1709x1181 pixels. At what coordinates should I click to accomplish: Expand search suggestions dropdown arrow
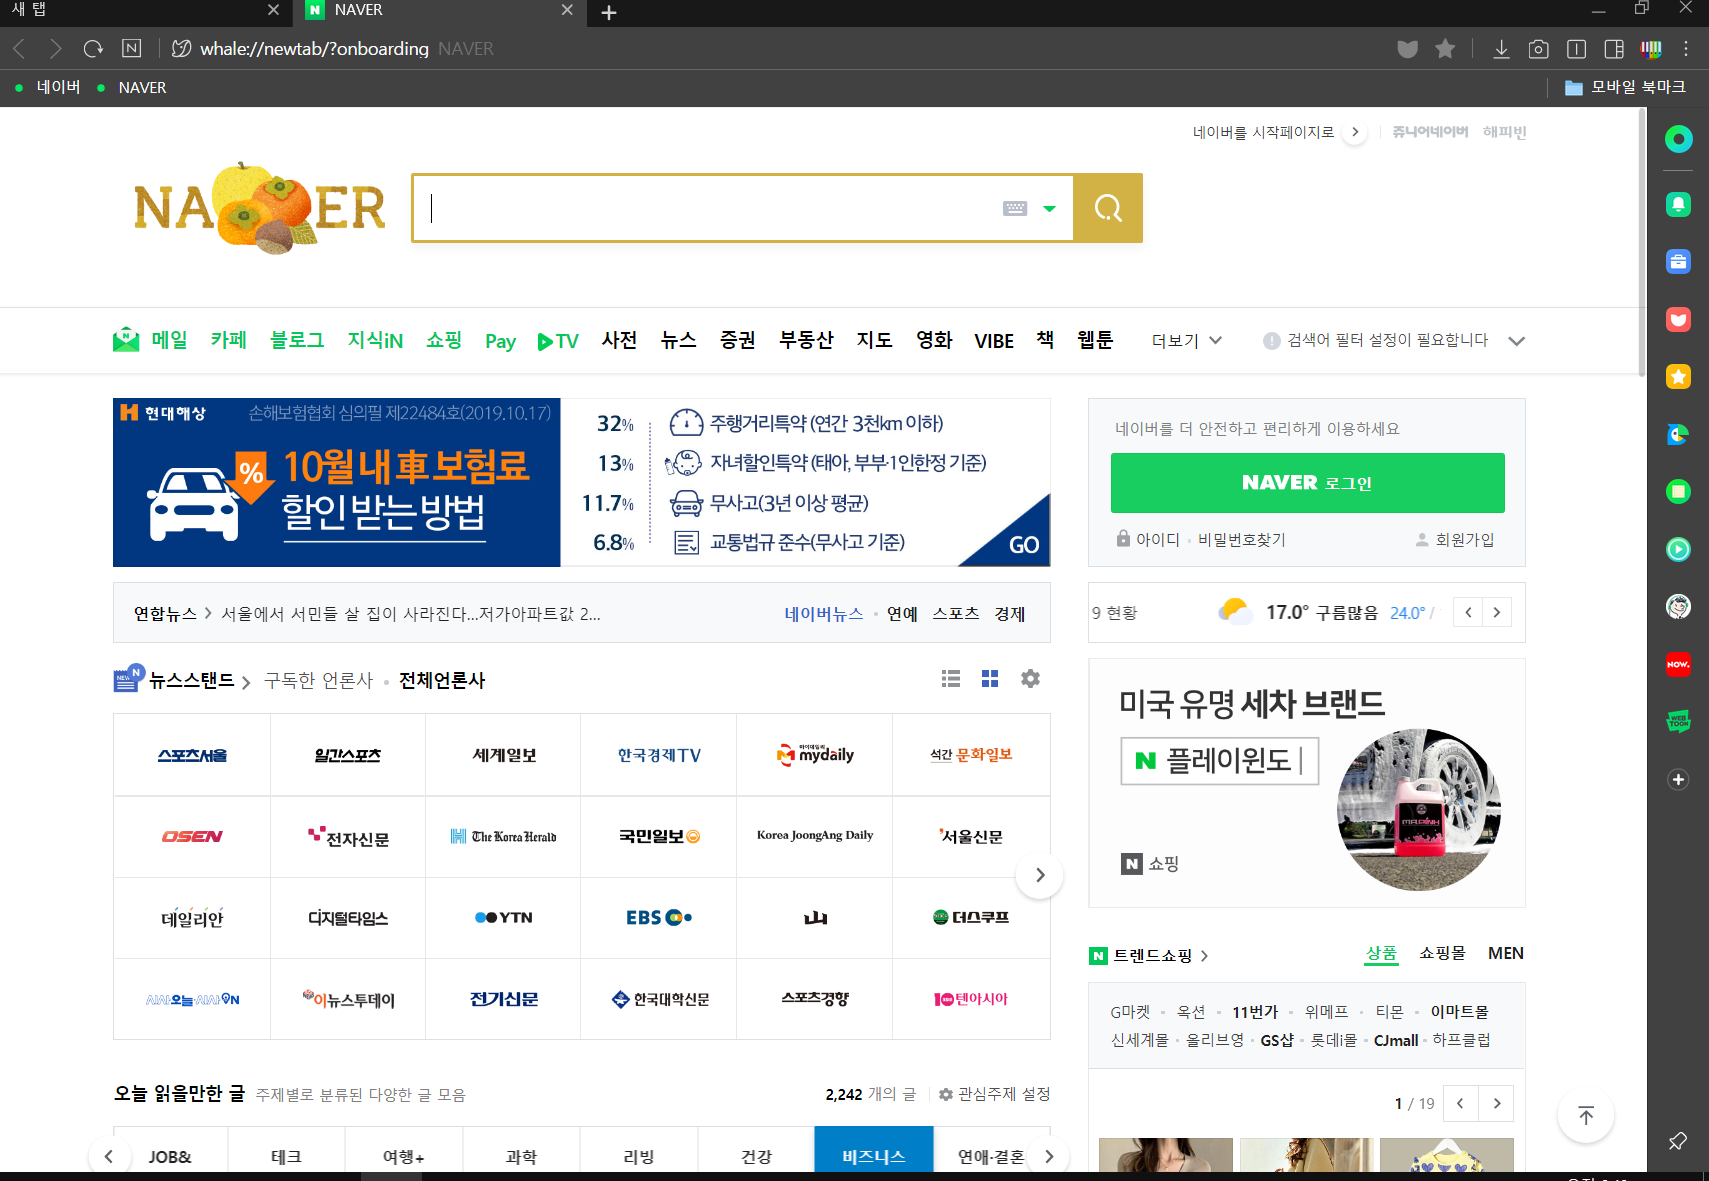point(1050,209)
